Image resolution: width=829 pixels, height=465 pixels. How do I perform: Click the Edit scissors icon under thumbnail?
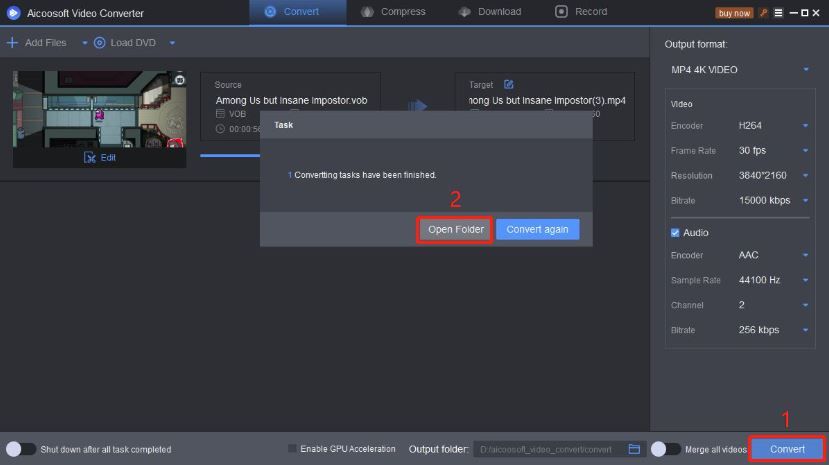pos(90,157)
